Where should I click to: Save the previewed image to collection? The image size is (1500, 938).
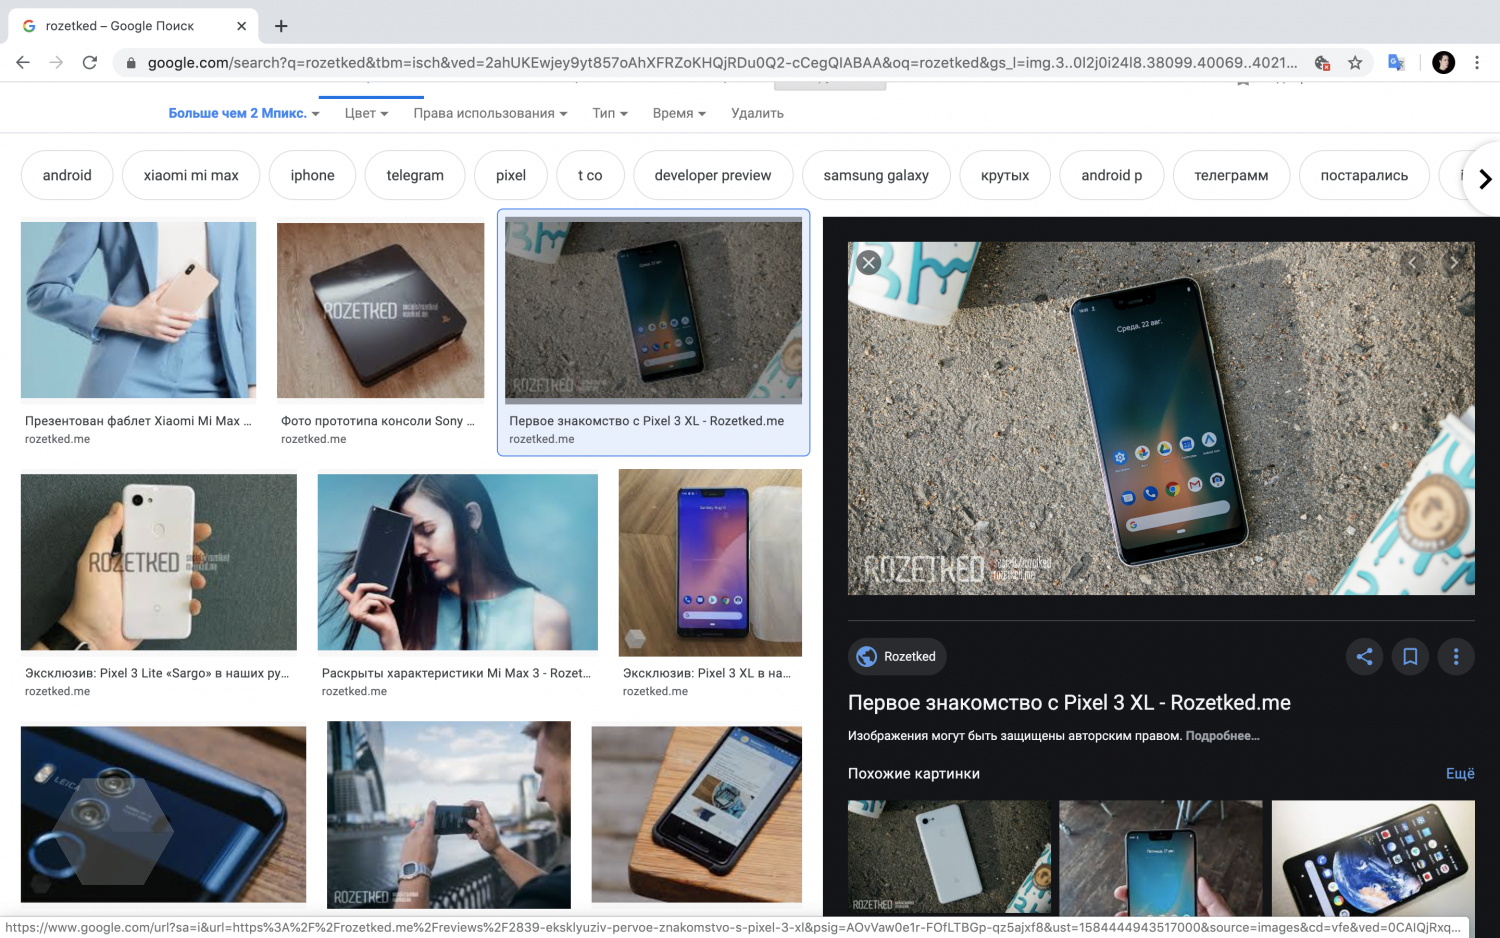[x=1410, y=656]
